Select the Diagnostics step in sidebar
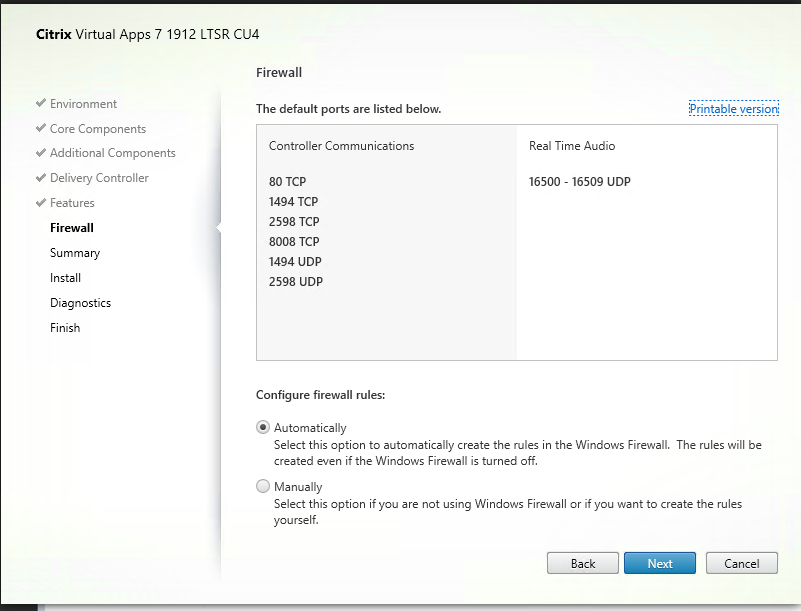This screenshot has width=801, height=611. coord(80,303)
